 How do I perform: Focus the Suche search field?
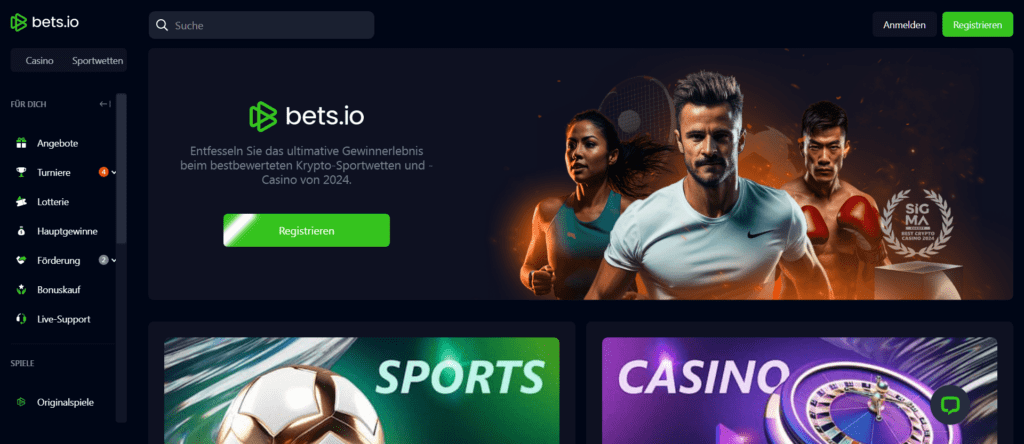pos(261,25)
